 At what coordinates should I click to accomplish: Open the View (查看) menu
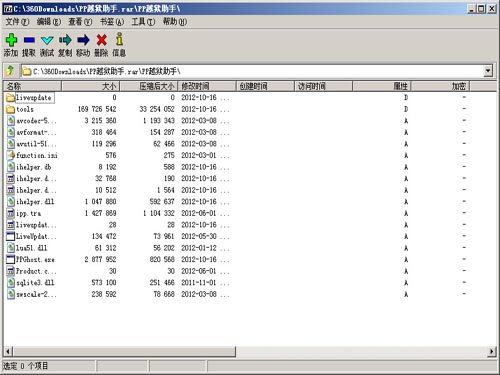click(x=80, y=22)
